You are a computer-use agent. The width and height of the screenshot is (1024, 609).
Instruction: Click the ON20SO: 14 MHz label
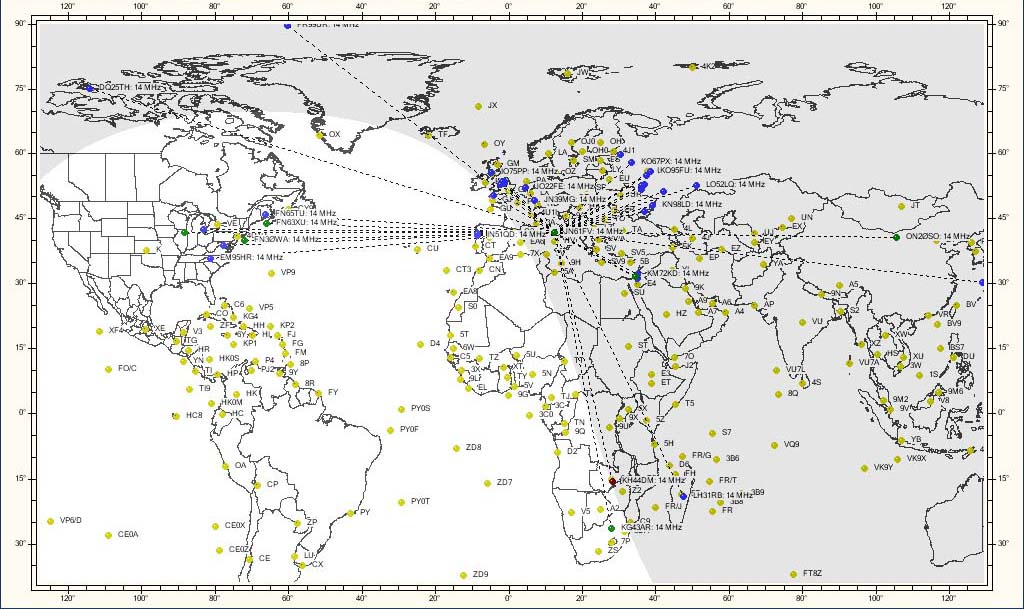click(937, 236)
